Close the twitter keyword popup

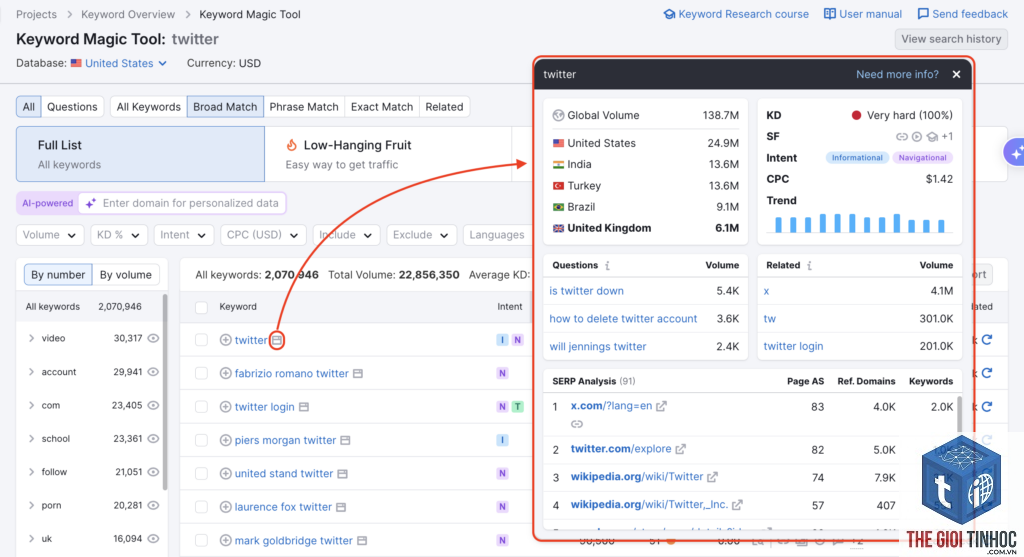pyautogui.click(x=956, y=74)
